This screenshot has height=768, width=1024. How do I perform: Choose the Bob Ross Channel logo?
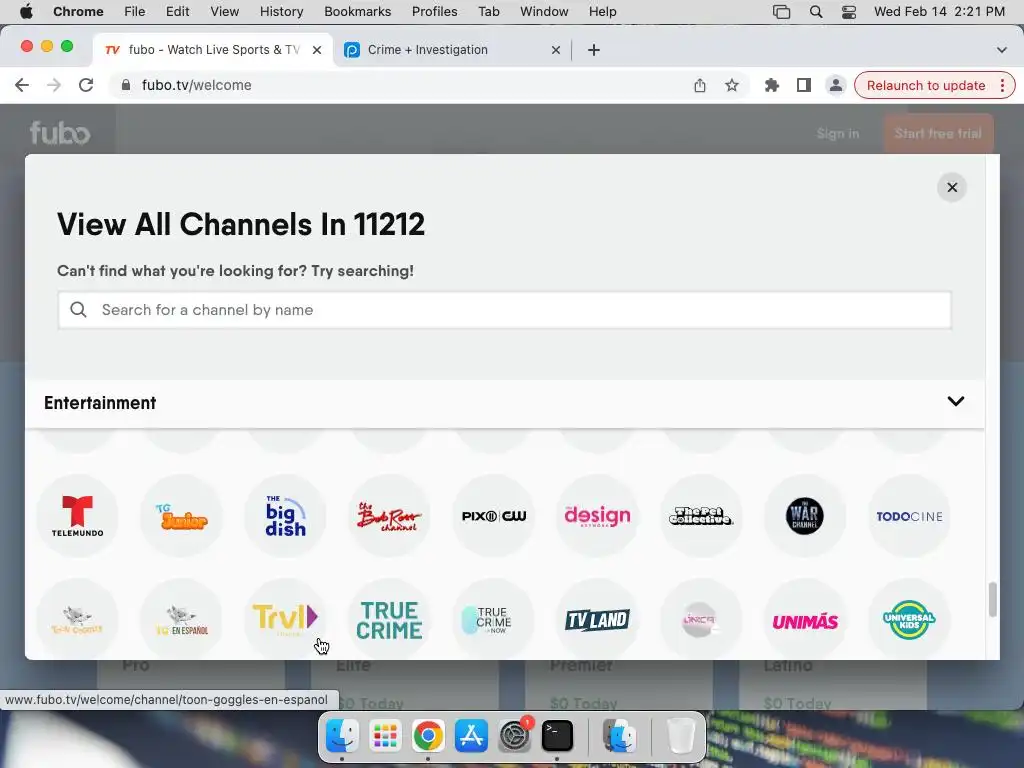389,516
